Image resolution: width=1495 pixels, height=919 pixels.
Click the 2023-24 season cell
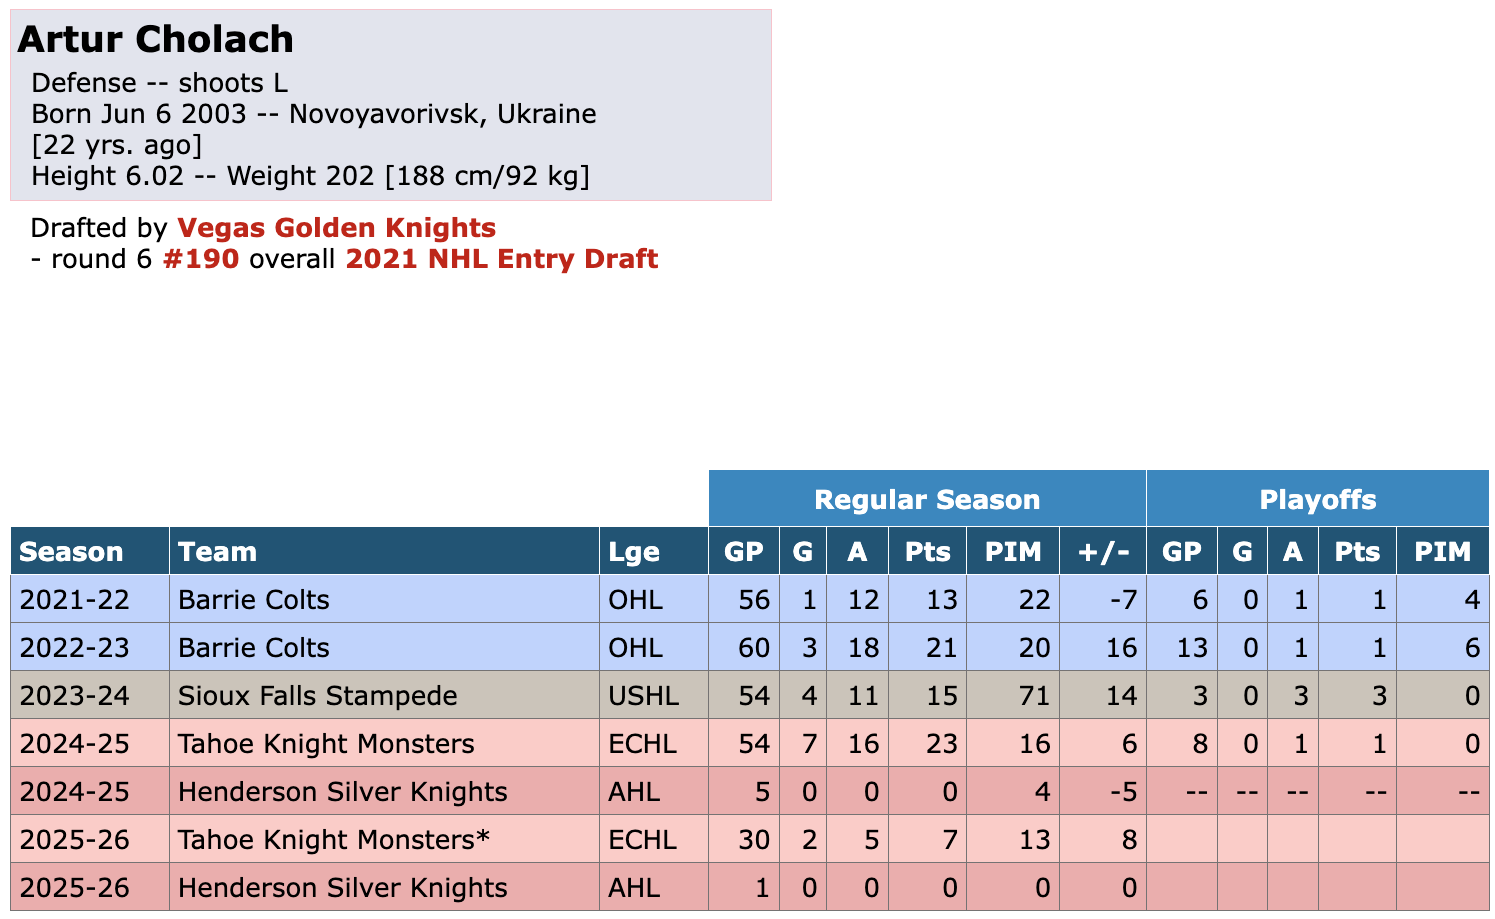(75, 696)
